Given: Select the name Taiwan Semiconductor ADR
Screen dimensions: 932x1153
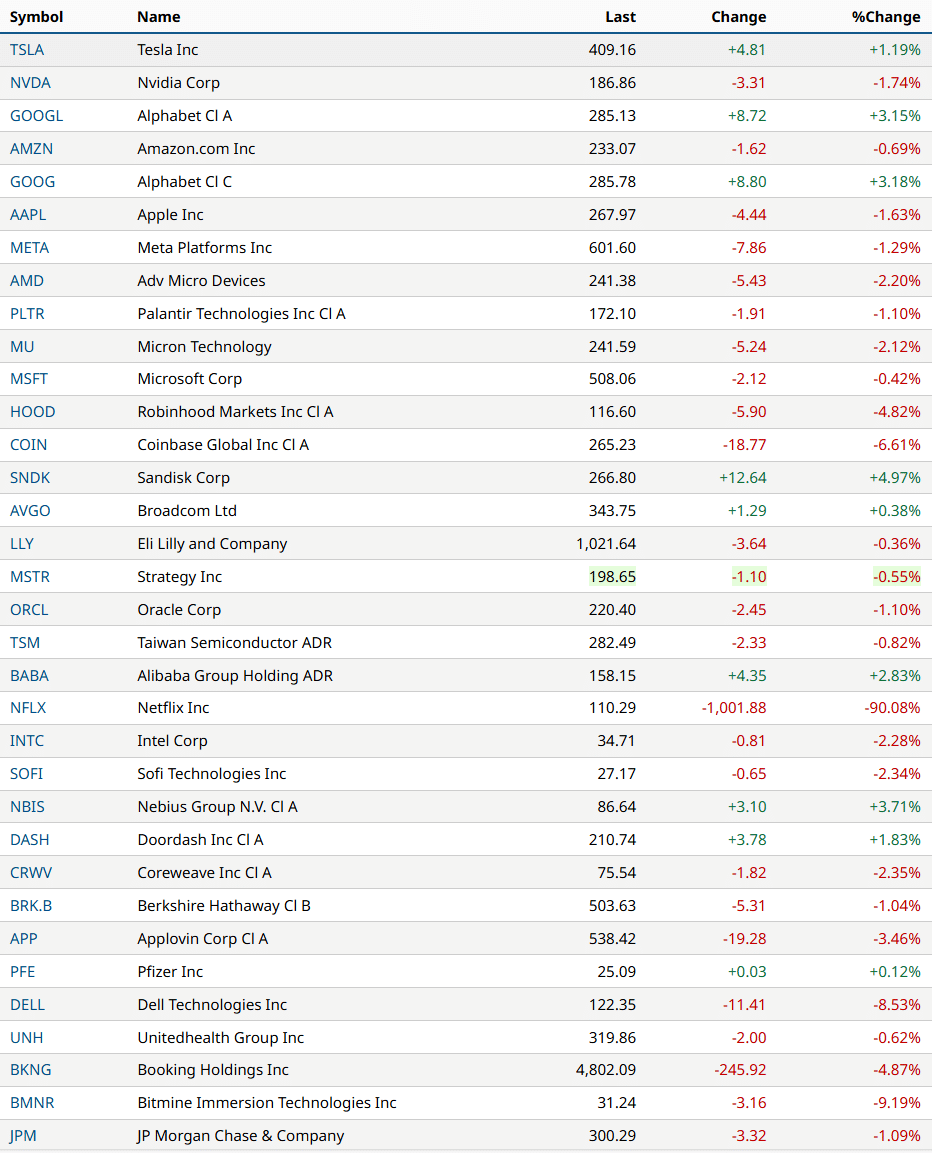Looking at the screenshot, I should point(235,643).
